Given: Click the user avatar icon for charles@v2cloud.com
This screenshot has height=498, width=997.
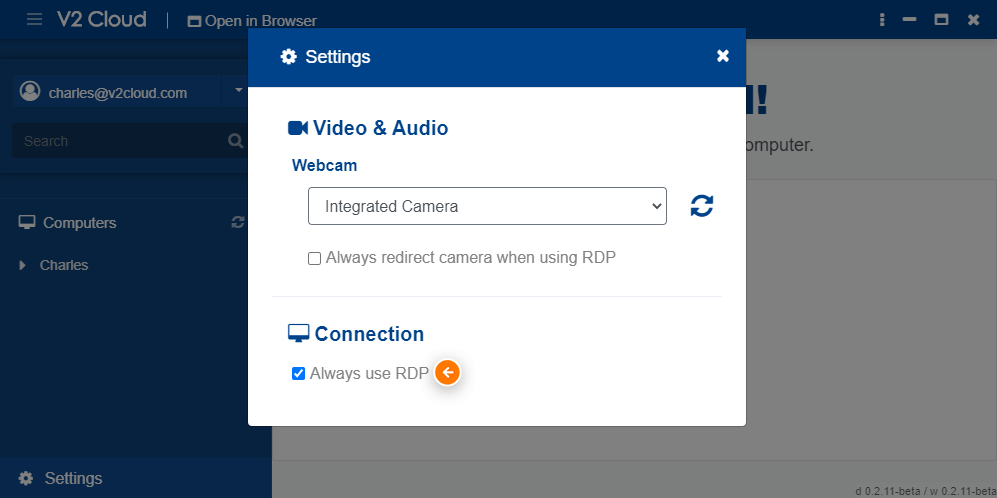Looking at the screenshot, I should click(30, 92).
